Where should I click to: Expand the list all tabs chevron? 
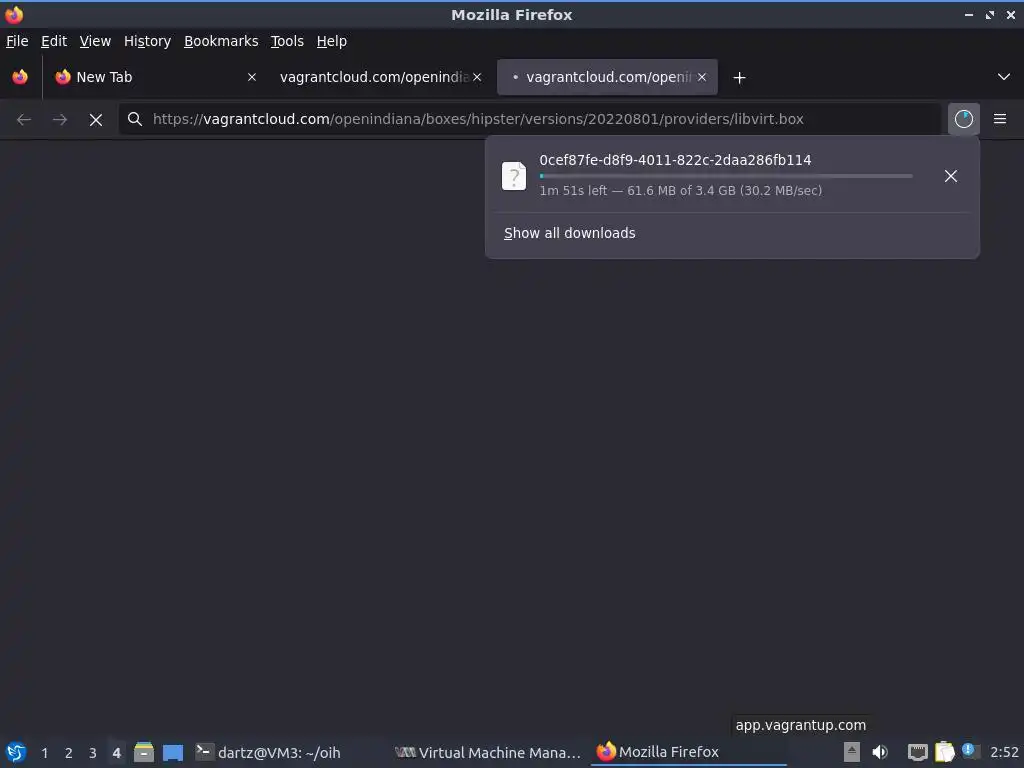(x=1004, y=77)
